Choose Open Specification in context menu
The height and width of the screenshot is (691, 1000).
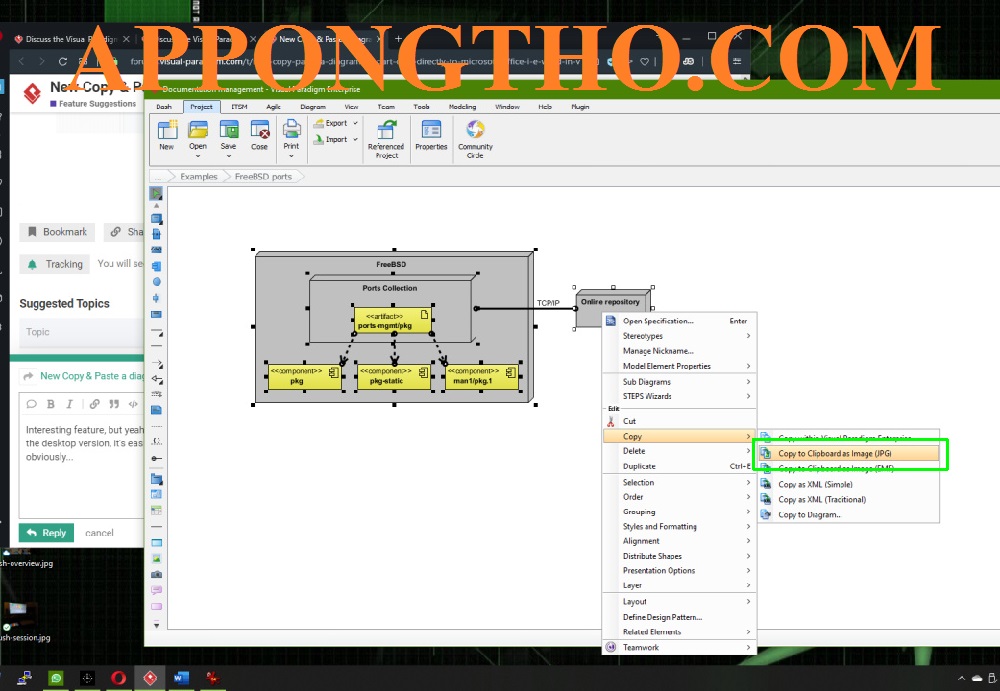[x=680, y=321]
